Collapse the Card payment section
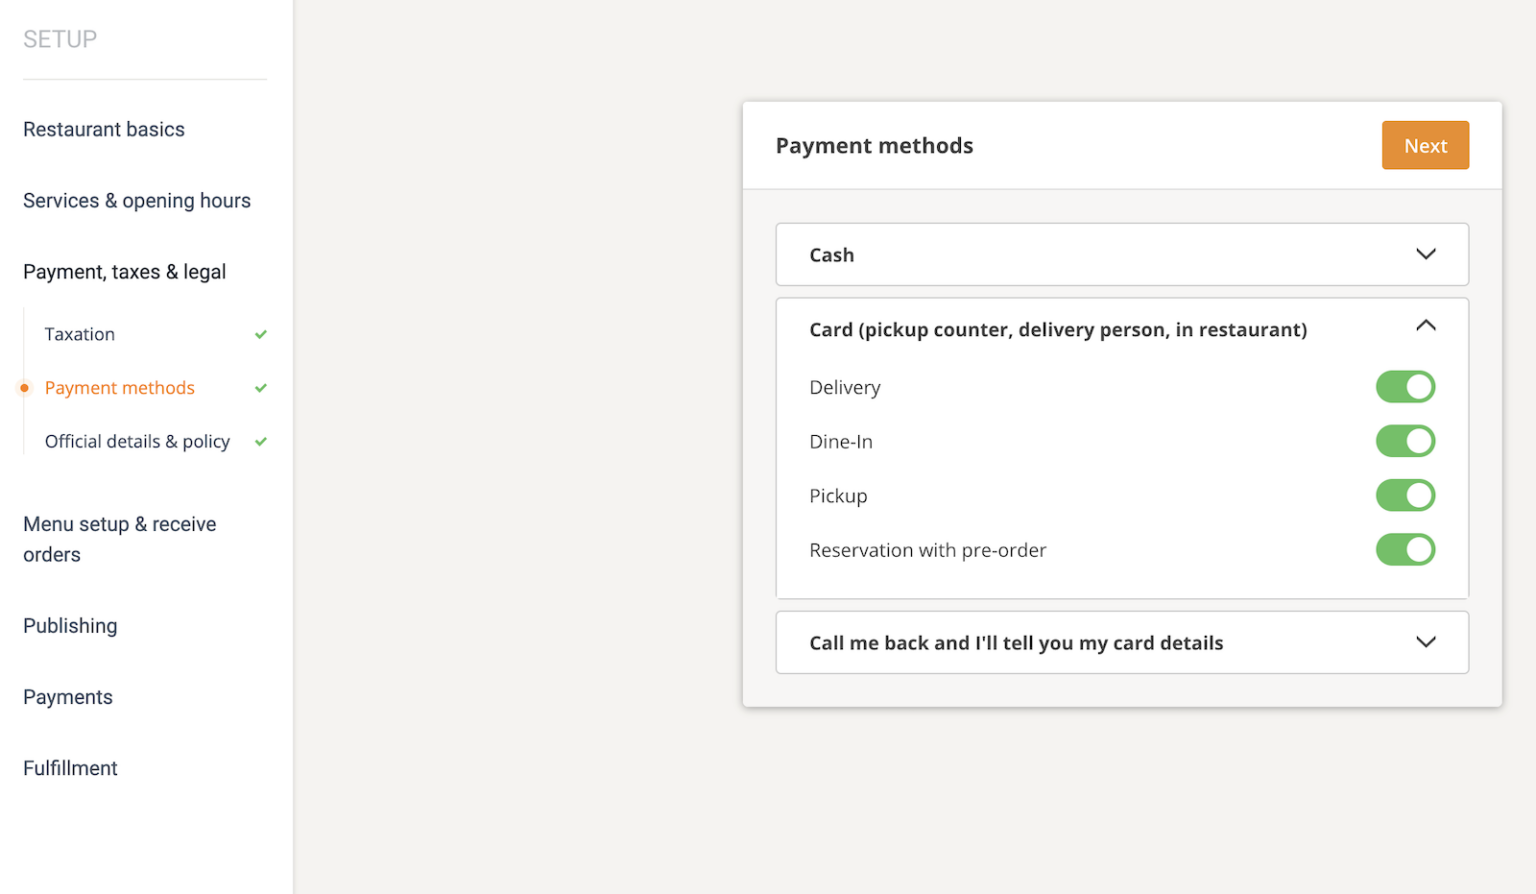The image size is (1536, 894). (1426, 326)
